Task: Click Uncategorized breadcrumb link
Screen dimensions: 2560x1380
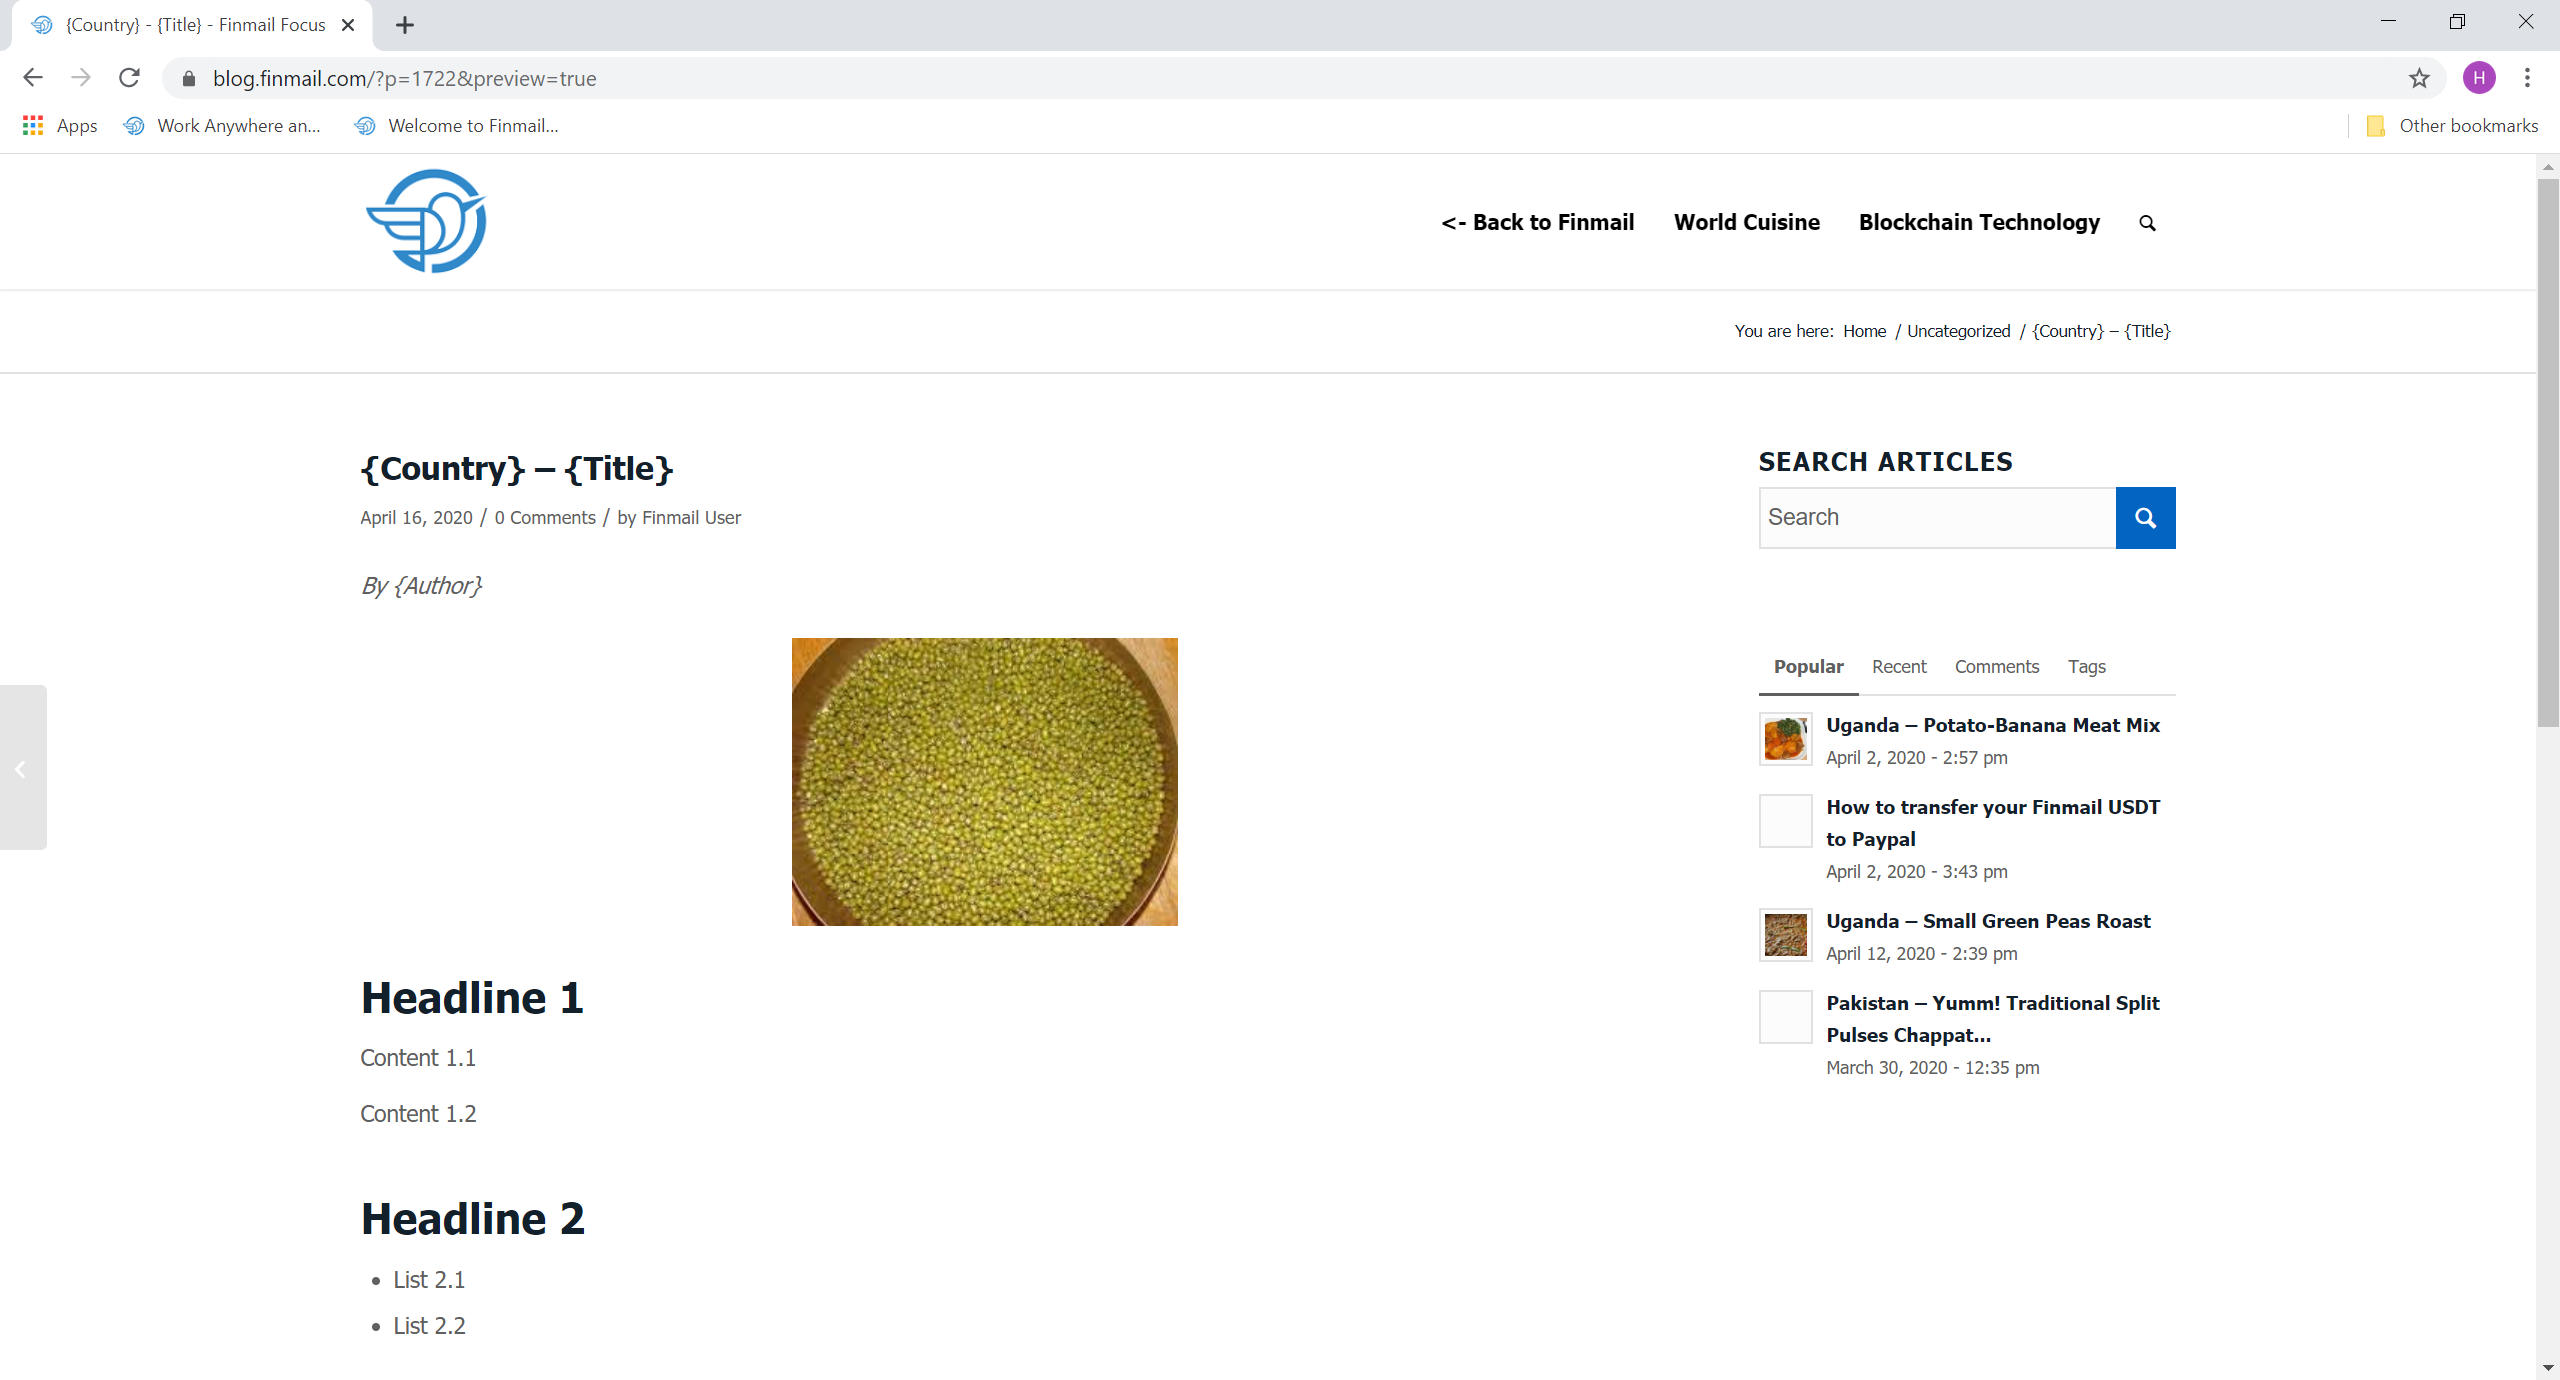Action: [1958, 331]
